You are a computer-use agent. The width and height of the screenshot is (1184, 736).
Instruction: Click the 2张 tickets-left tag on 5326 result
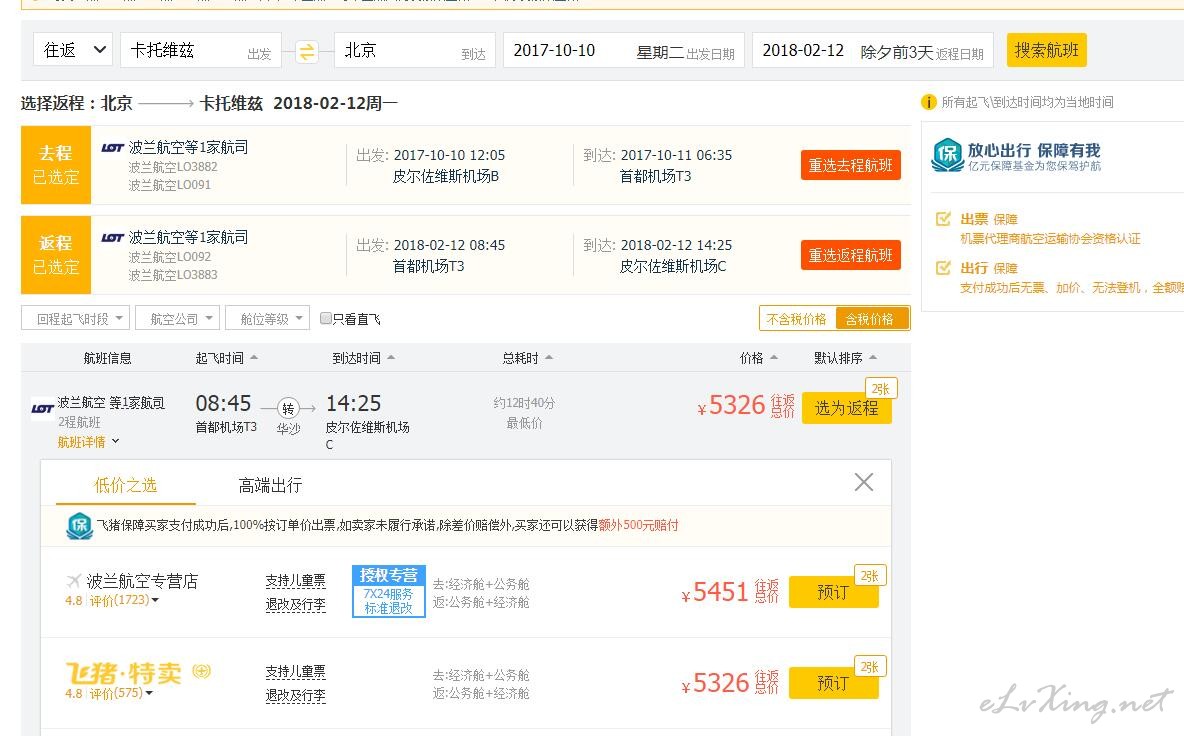tap(880, 389)
